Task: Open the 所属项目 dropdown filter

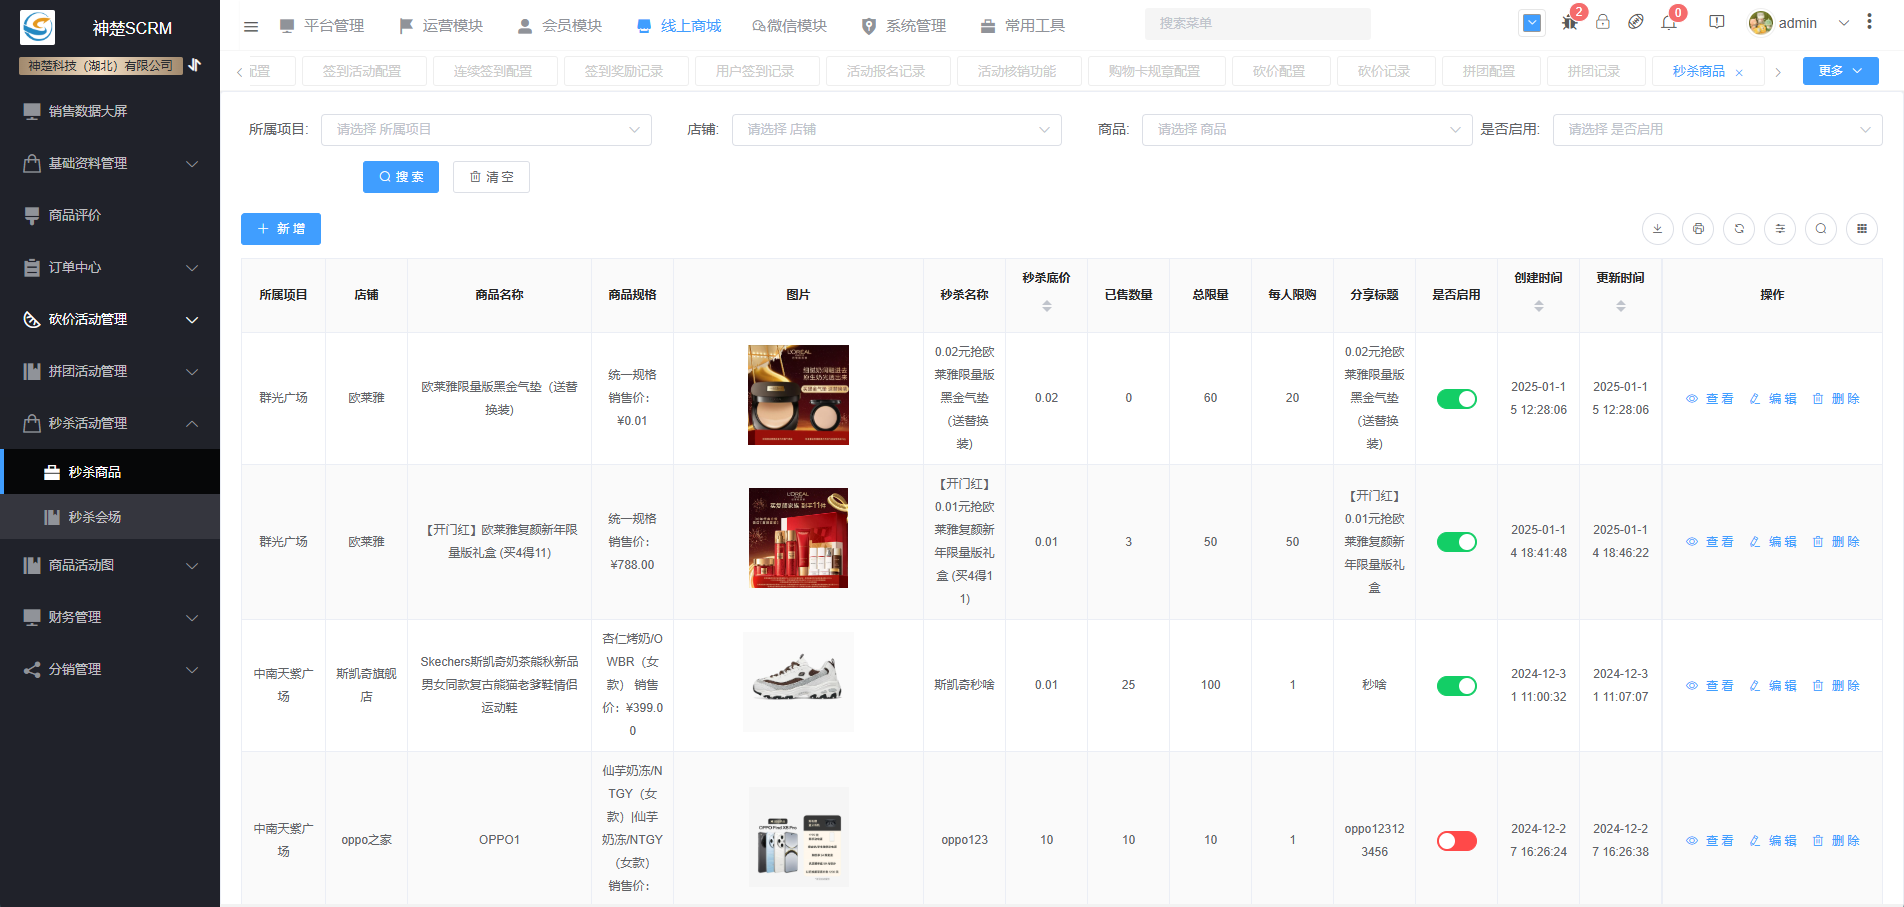Action: 486,130
